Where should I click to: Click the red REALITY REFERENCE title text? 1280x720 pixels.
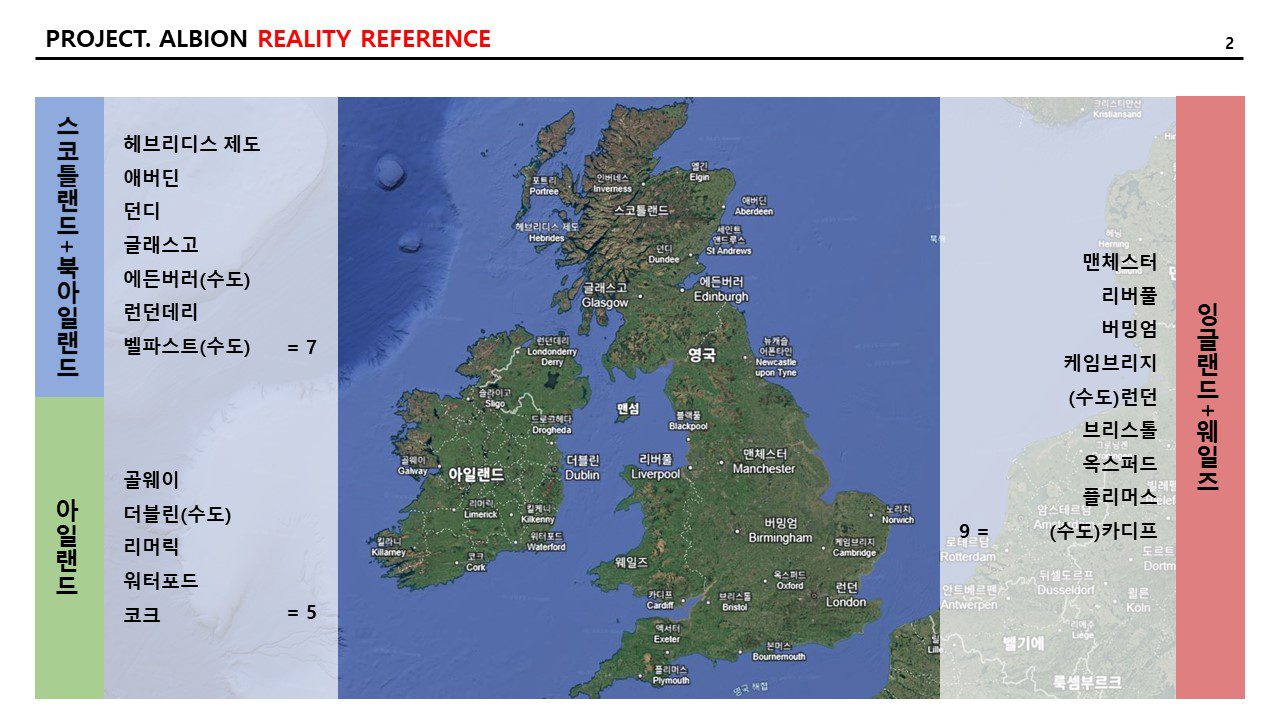(x=374, y=40)
